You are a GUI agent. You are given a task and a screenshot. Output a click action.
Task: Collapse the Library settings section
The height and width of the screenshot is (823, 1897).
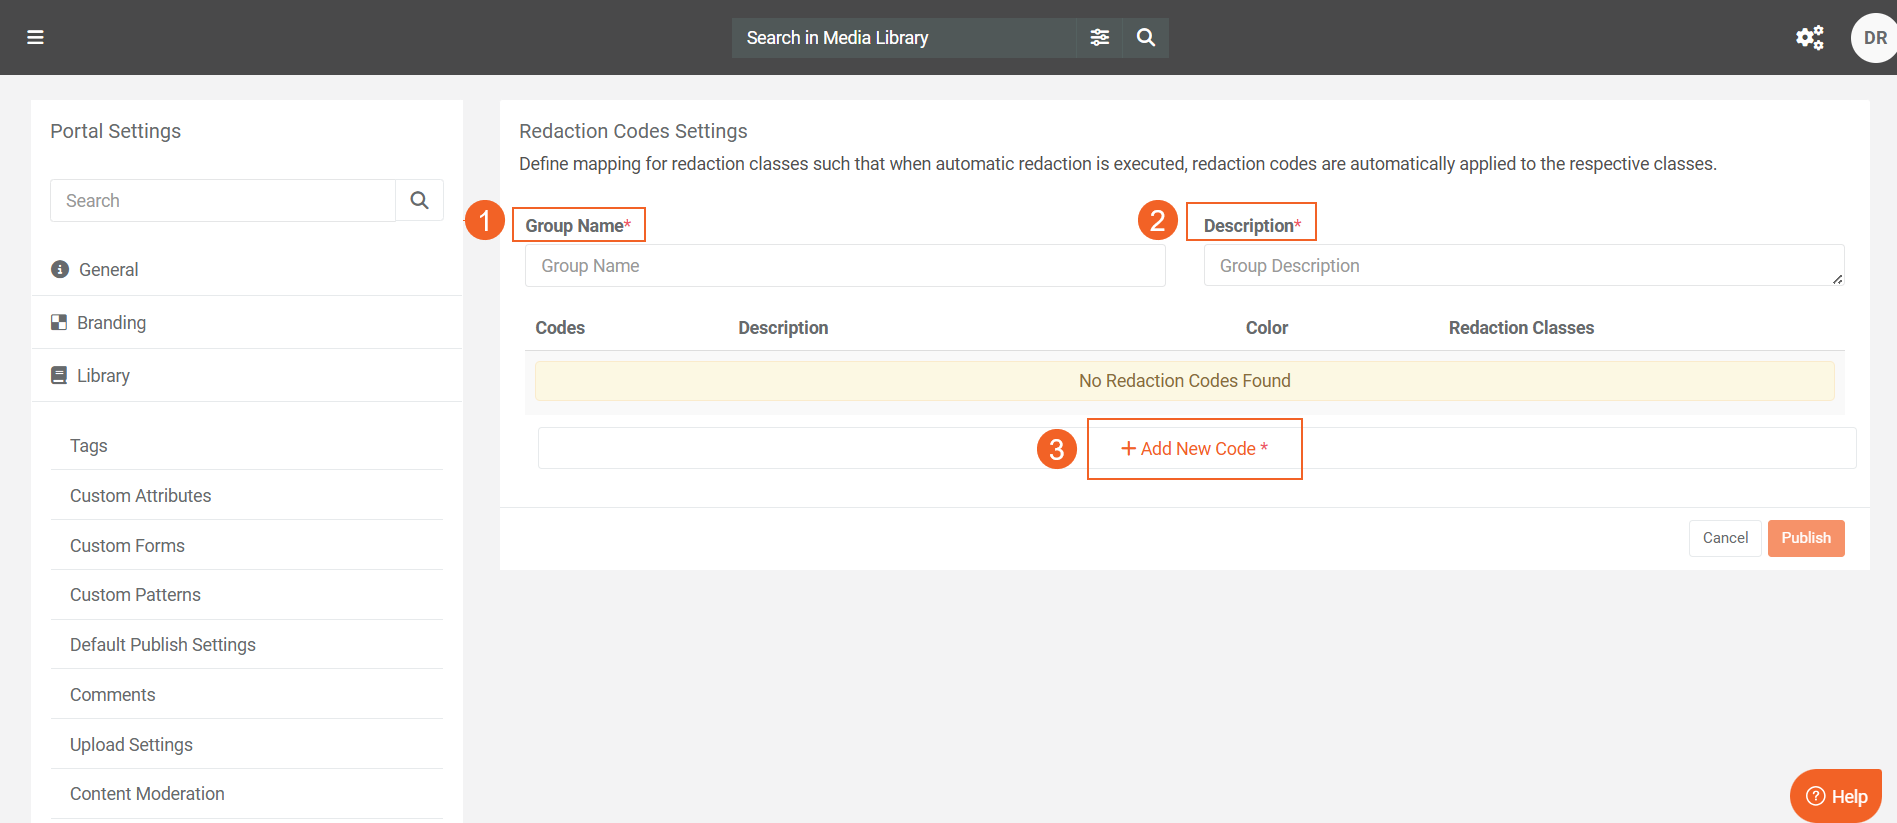coord(103,376)
